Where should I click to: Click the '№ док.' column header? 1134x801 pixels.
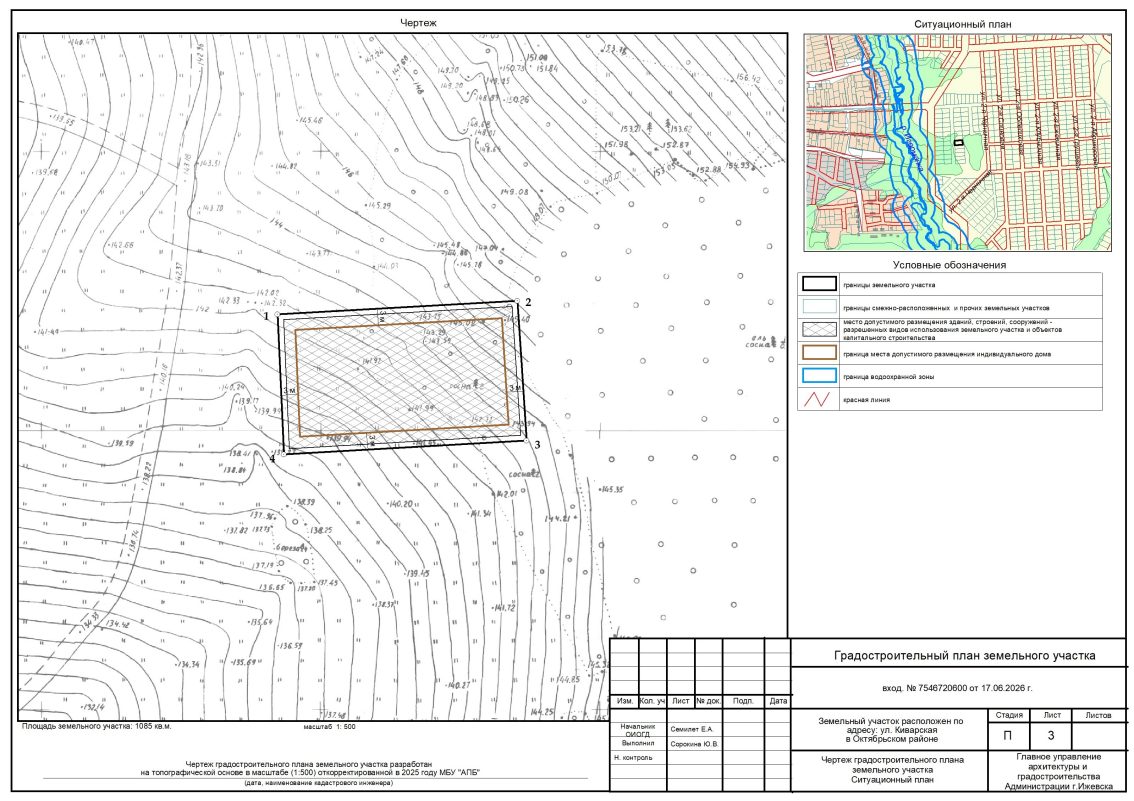709,701
